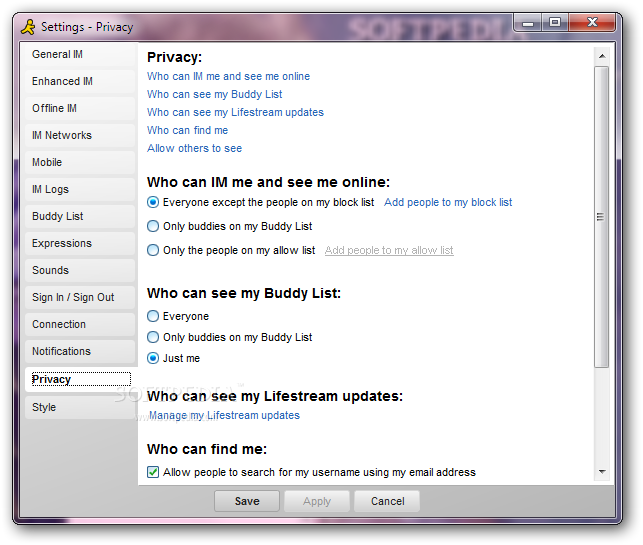Jump to 'Allow others to see' section

(x=194, y=148)
